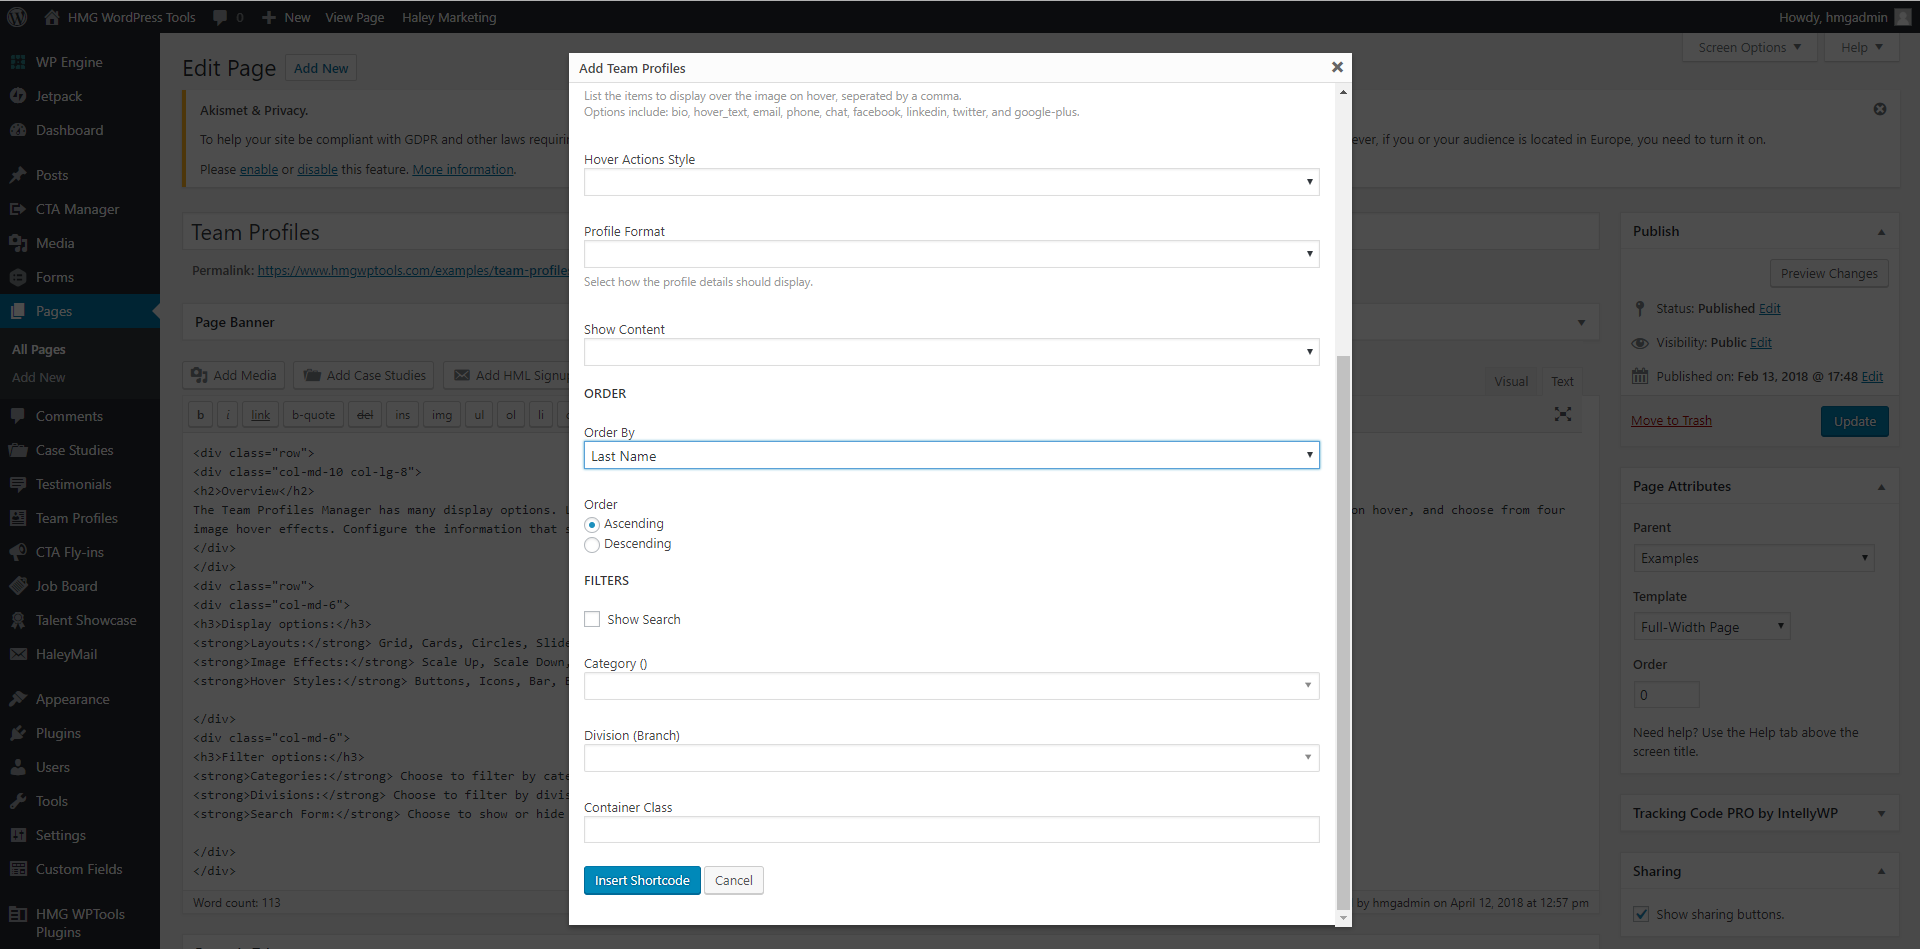Click the Users sidebar icon
This screenshot has height=949, width=1920.
(x=18, y=767)
